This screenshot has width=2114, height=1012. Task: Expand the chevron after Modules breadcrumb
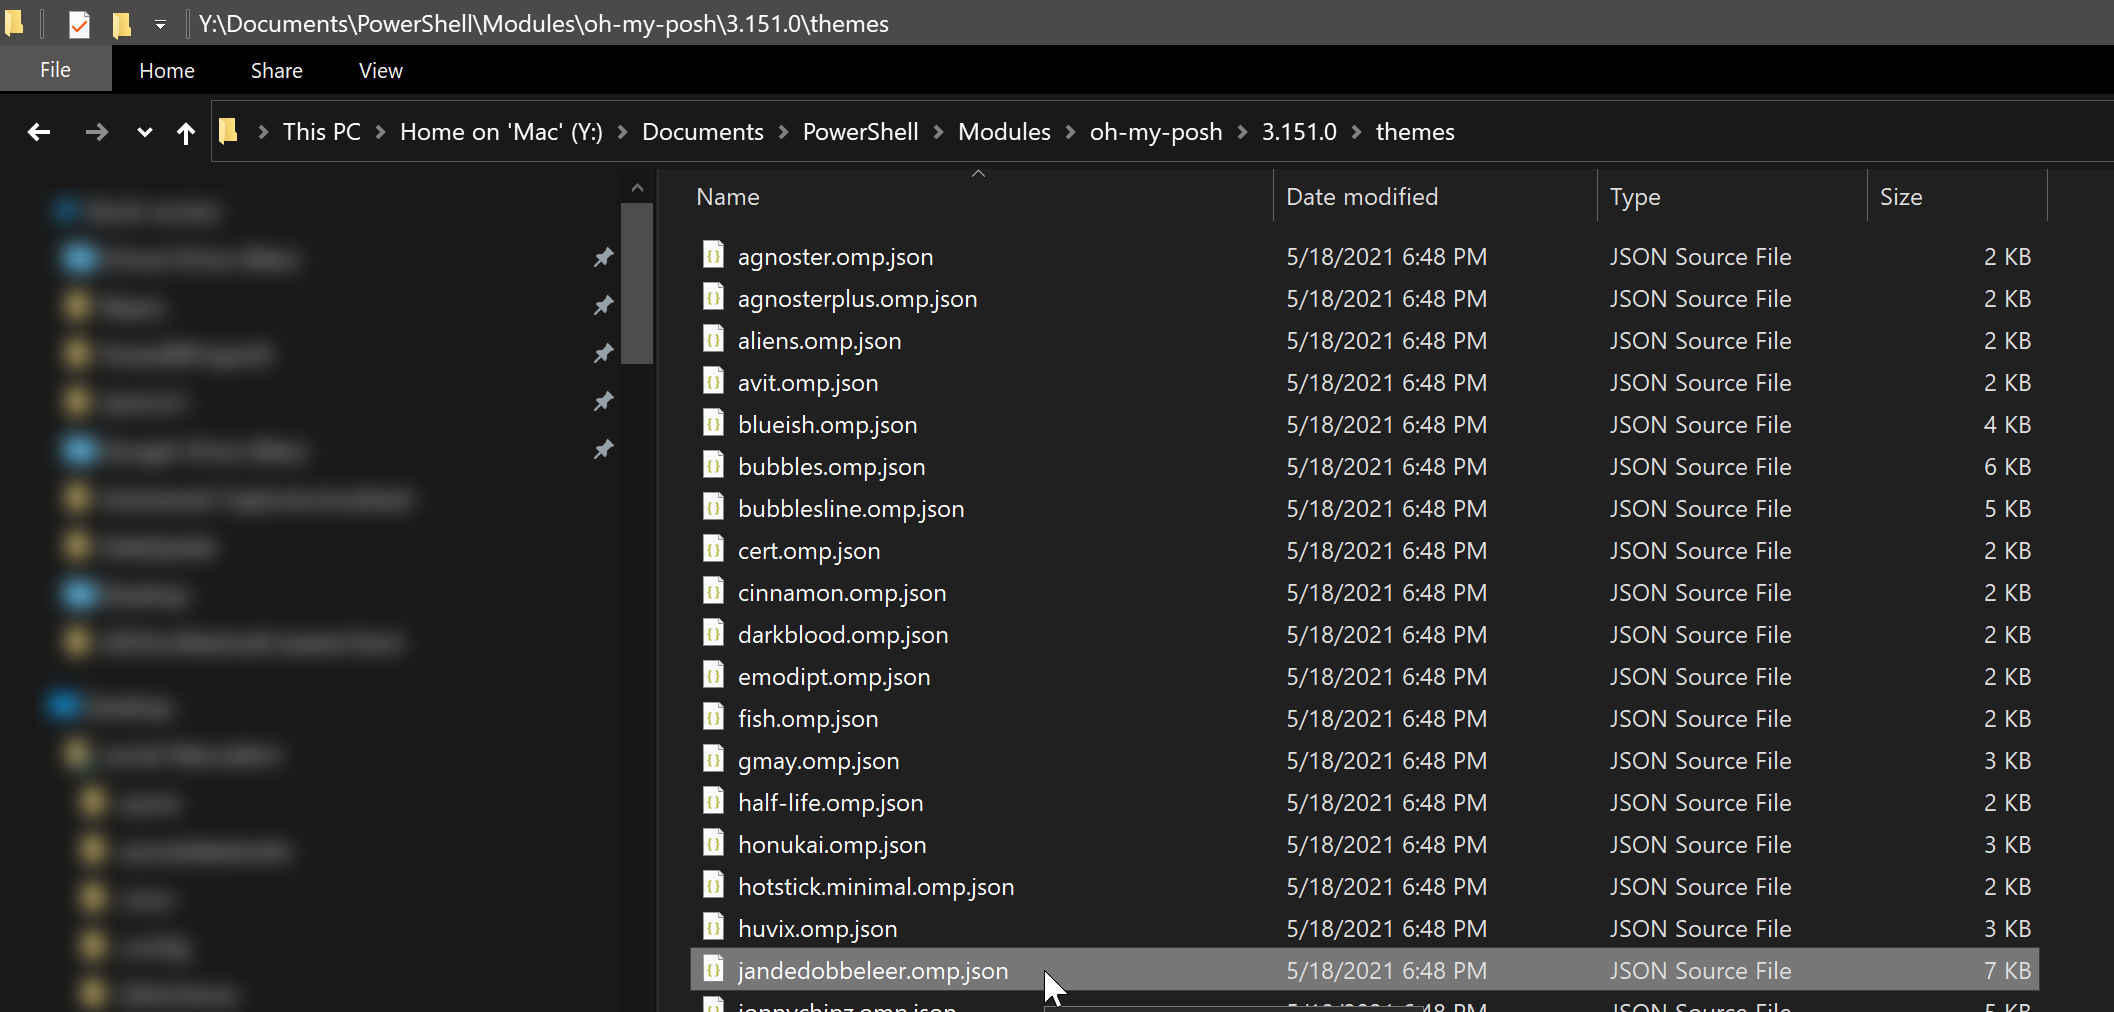point(1070,132)
